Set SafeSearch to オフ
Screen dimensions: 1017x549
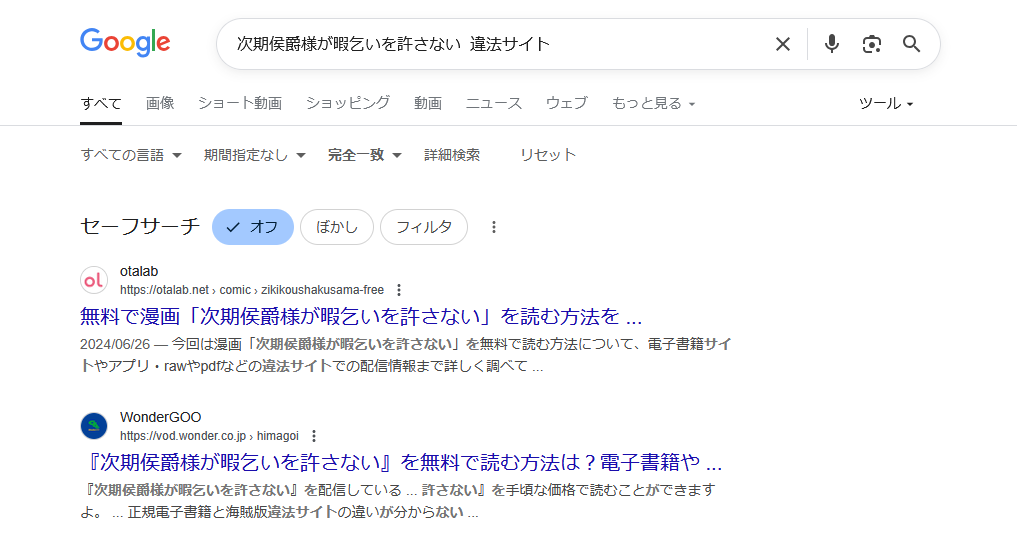click(253, 227)
